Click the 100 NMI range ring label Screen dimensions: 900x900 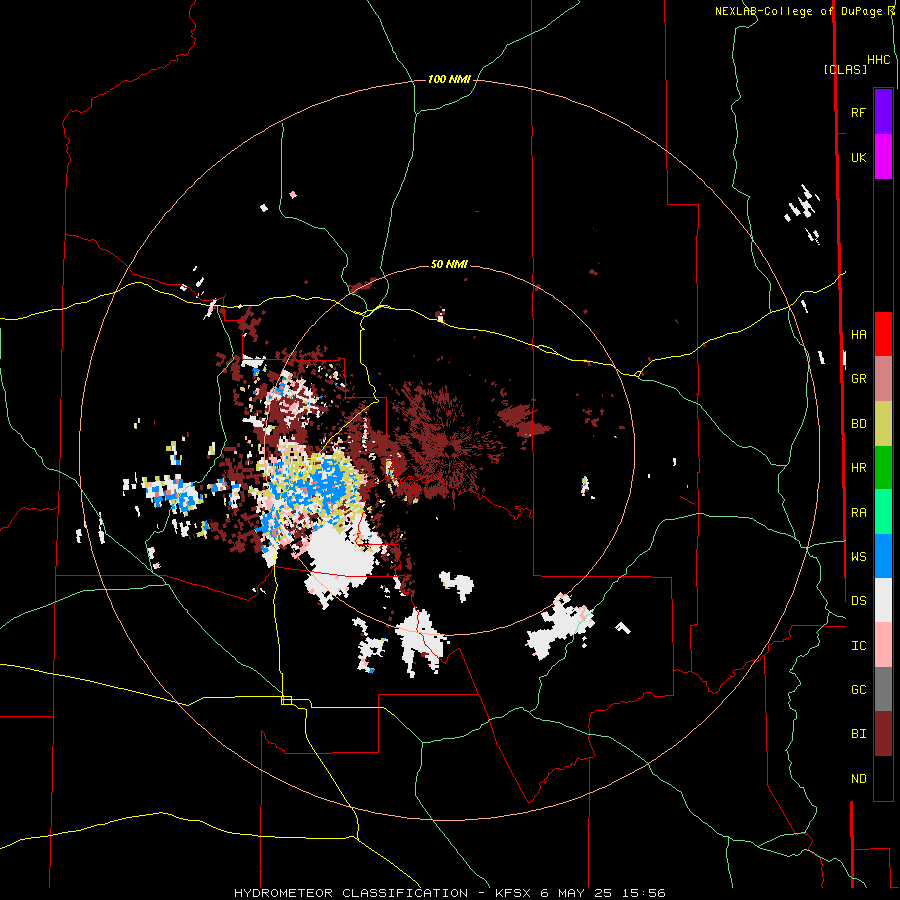(449, 79)
